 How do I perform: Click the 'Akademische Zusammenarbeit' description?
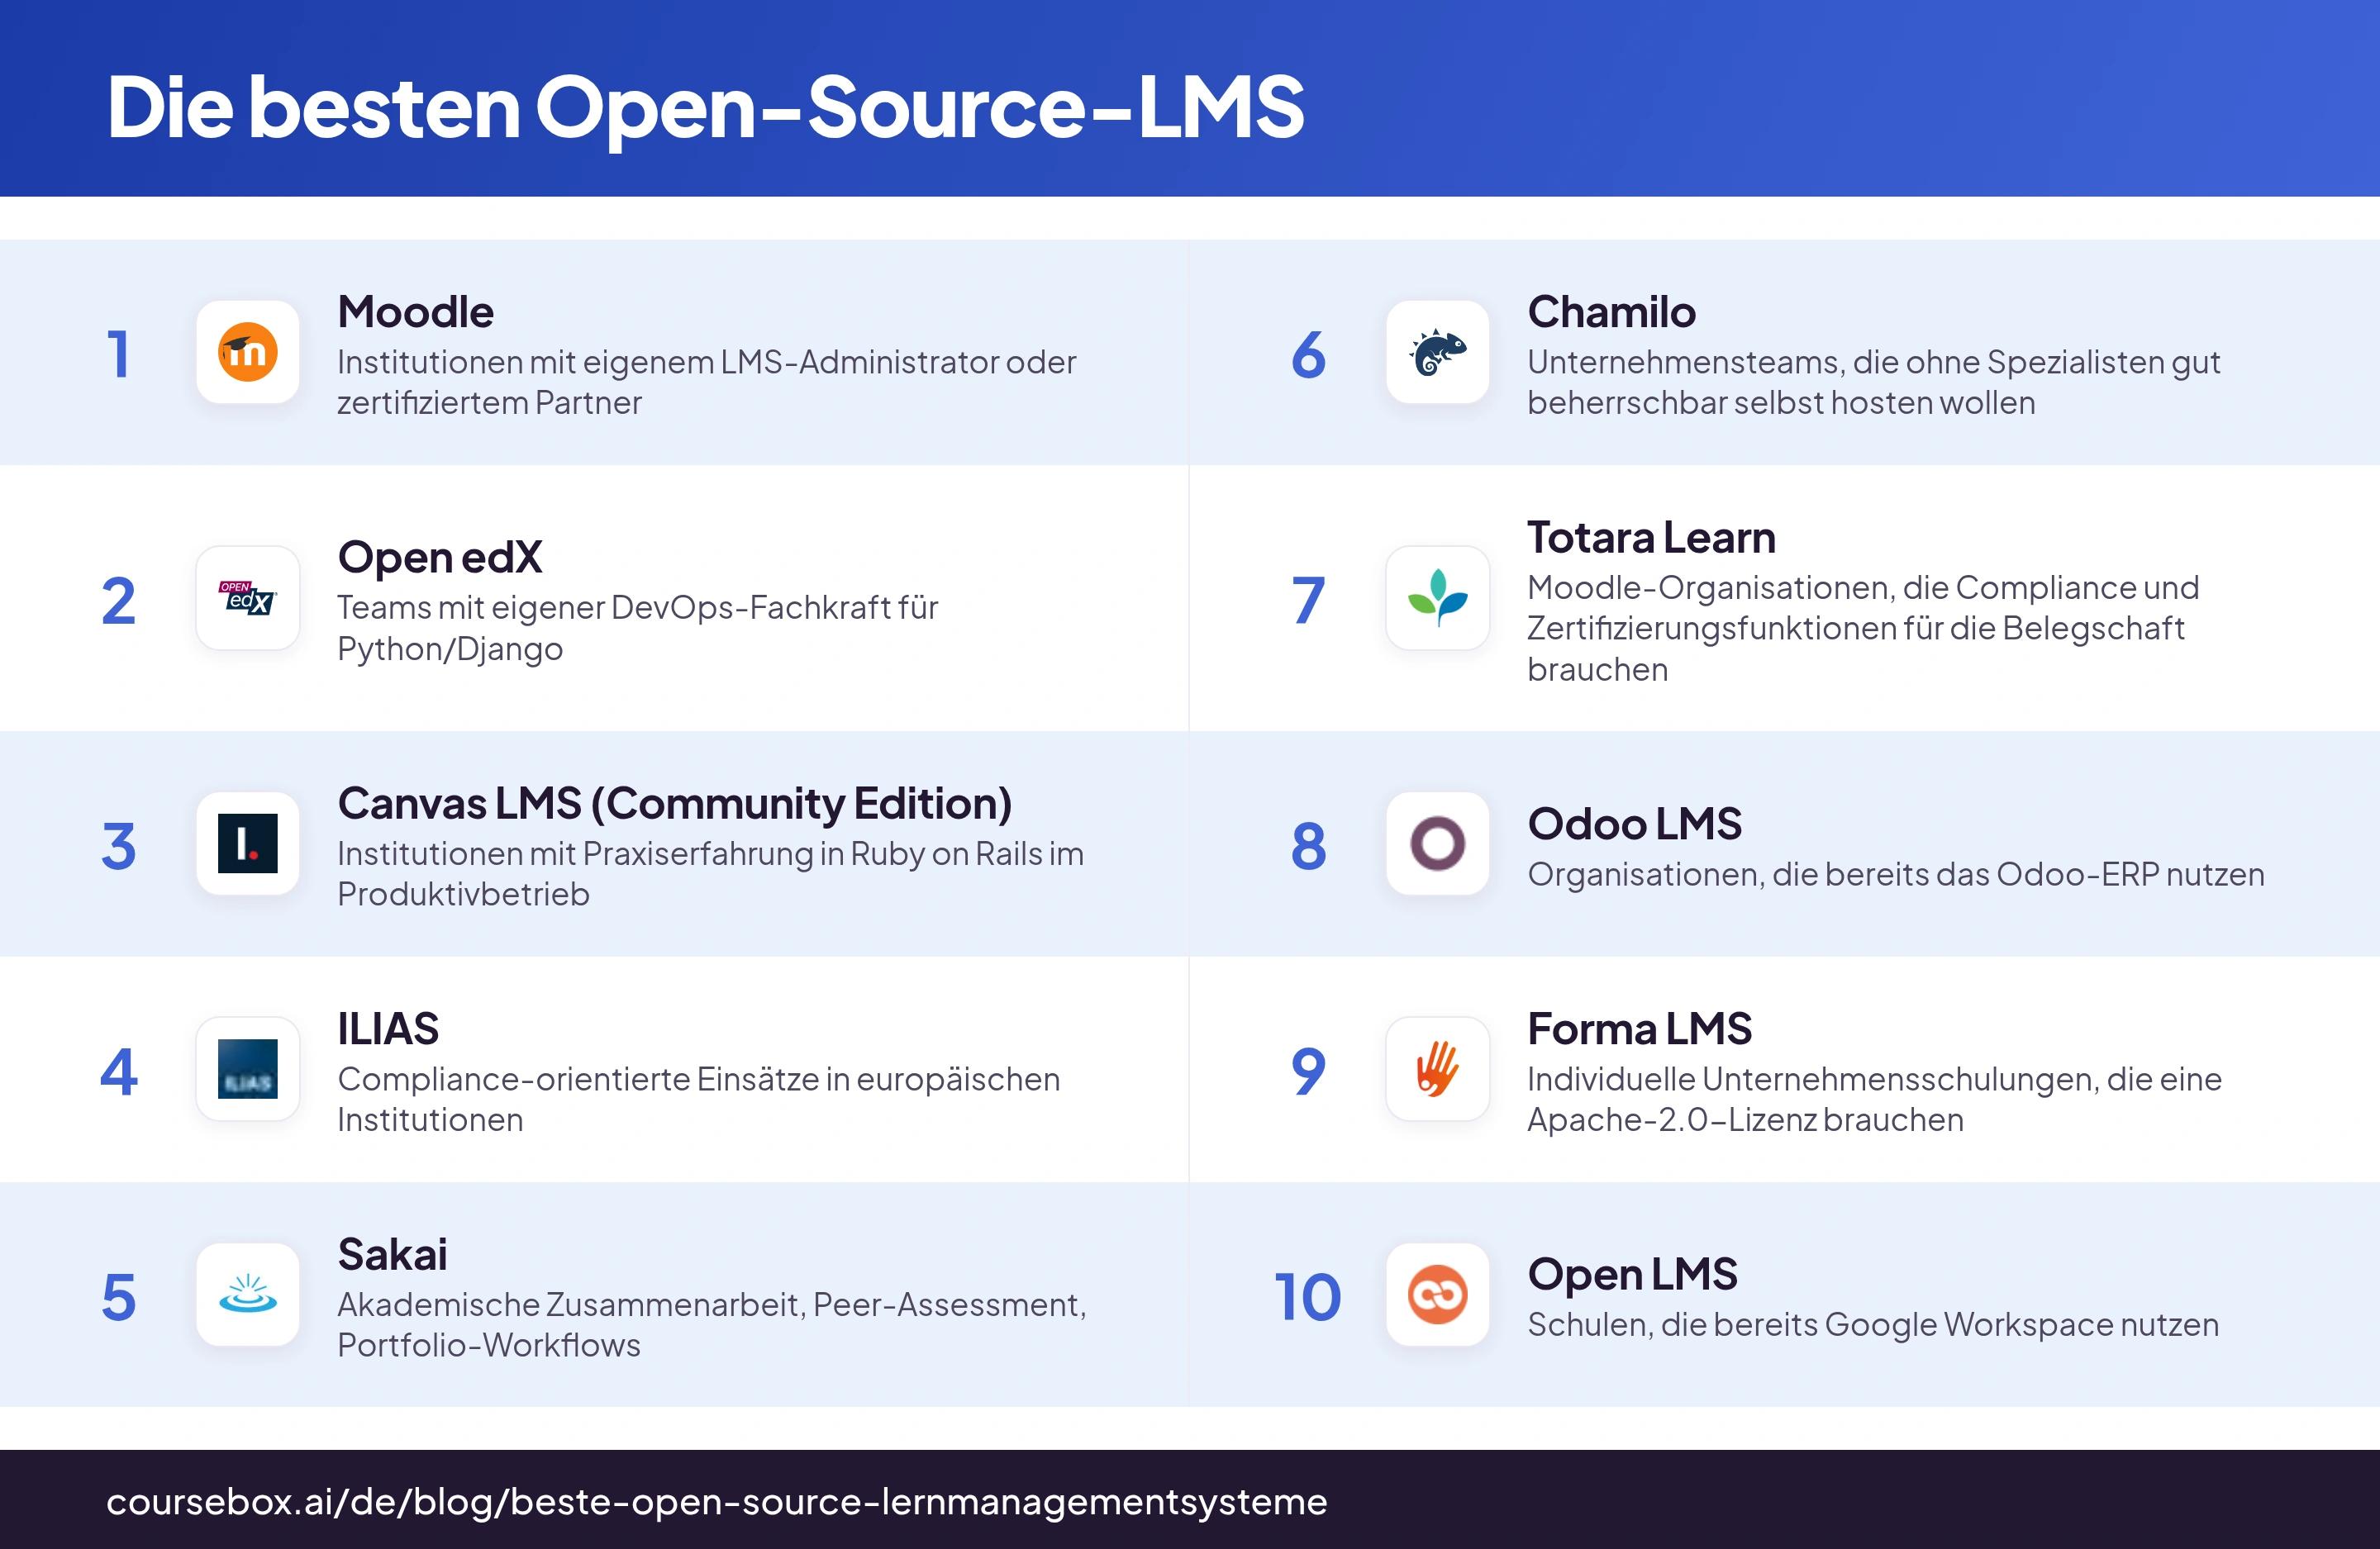click(x=712, y=1325)
